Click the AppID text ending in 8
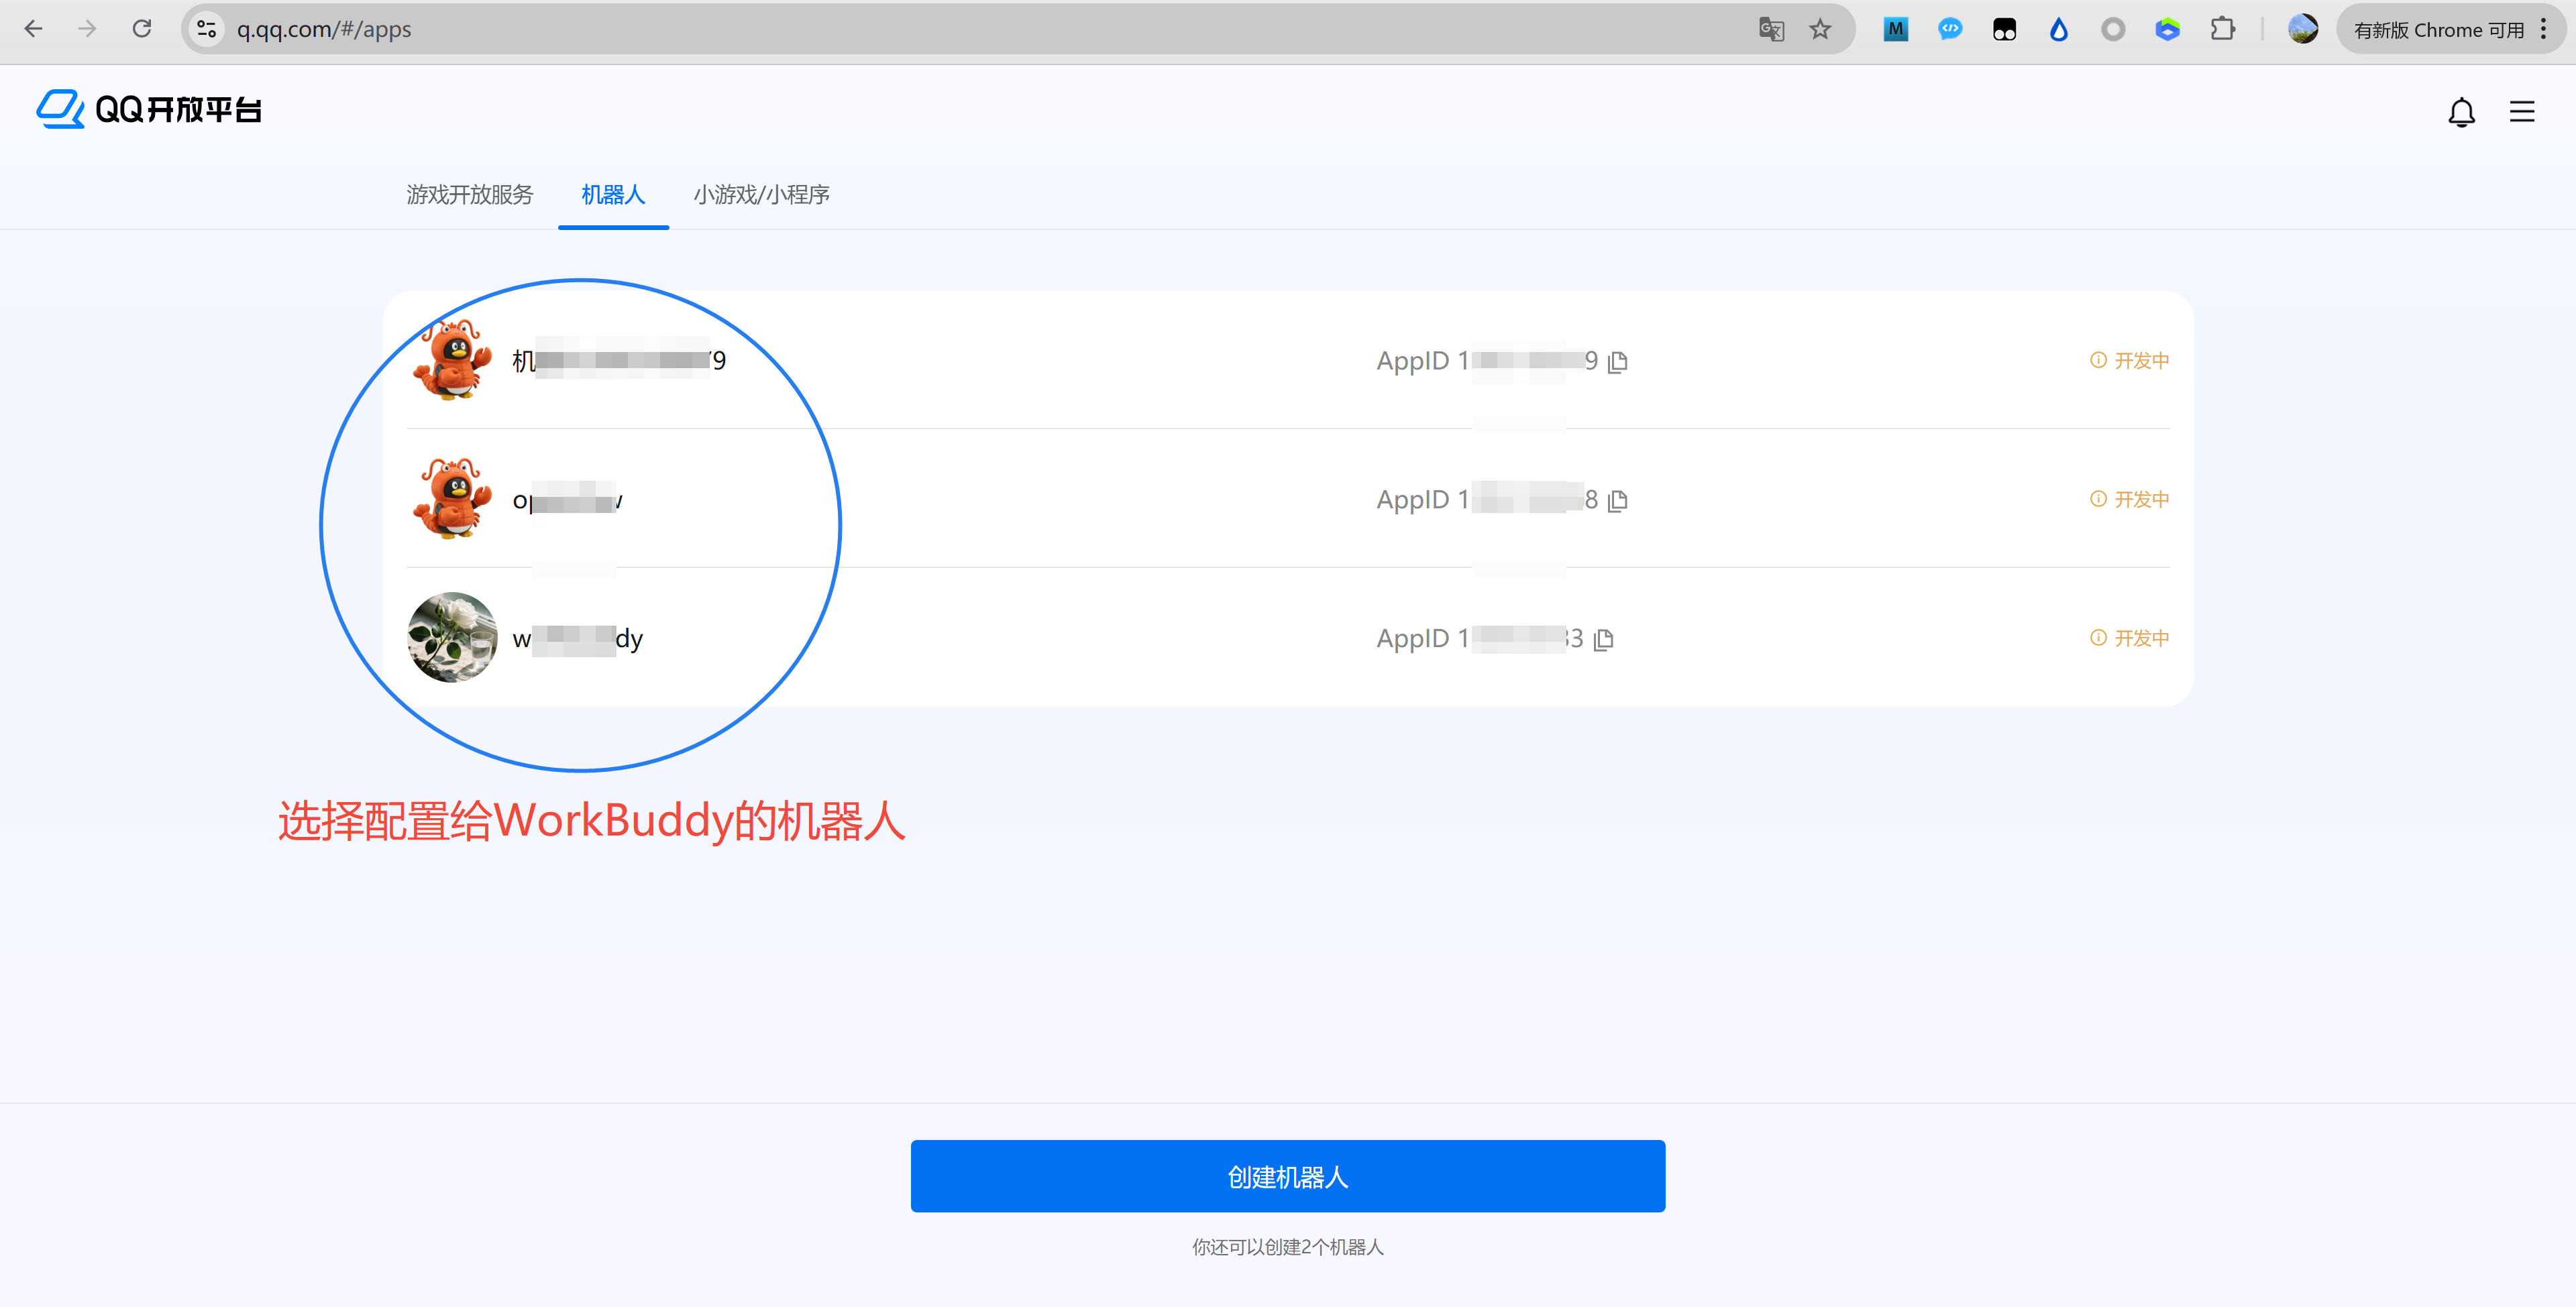 click(1487, 499)
